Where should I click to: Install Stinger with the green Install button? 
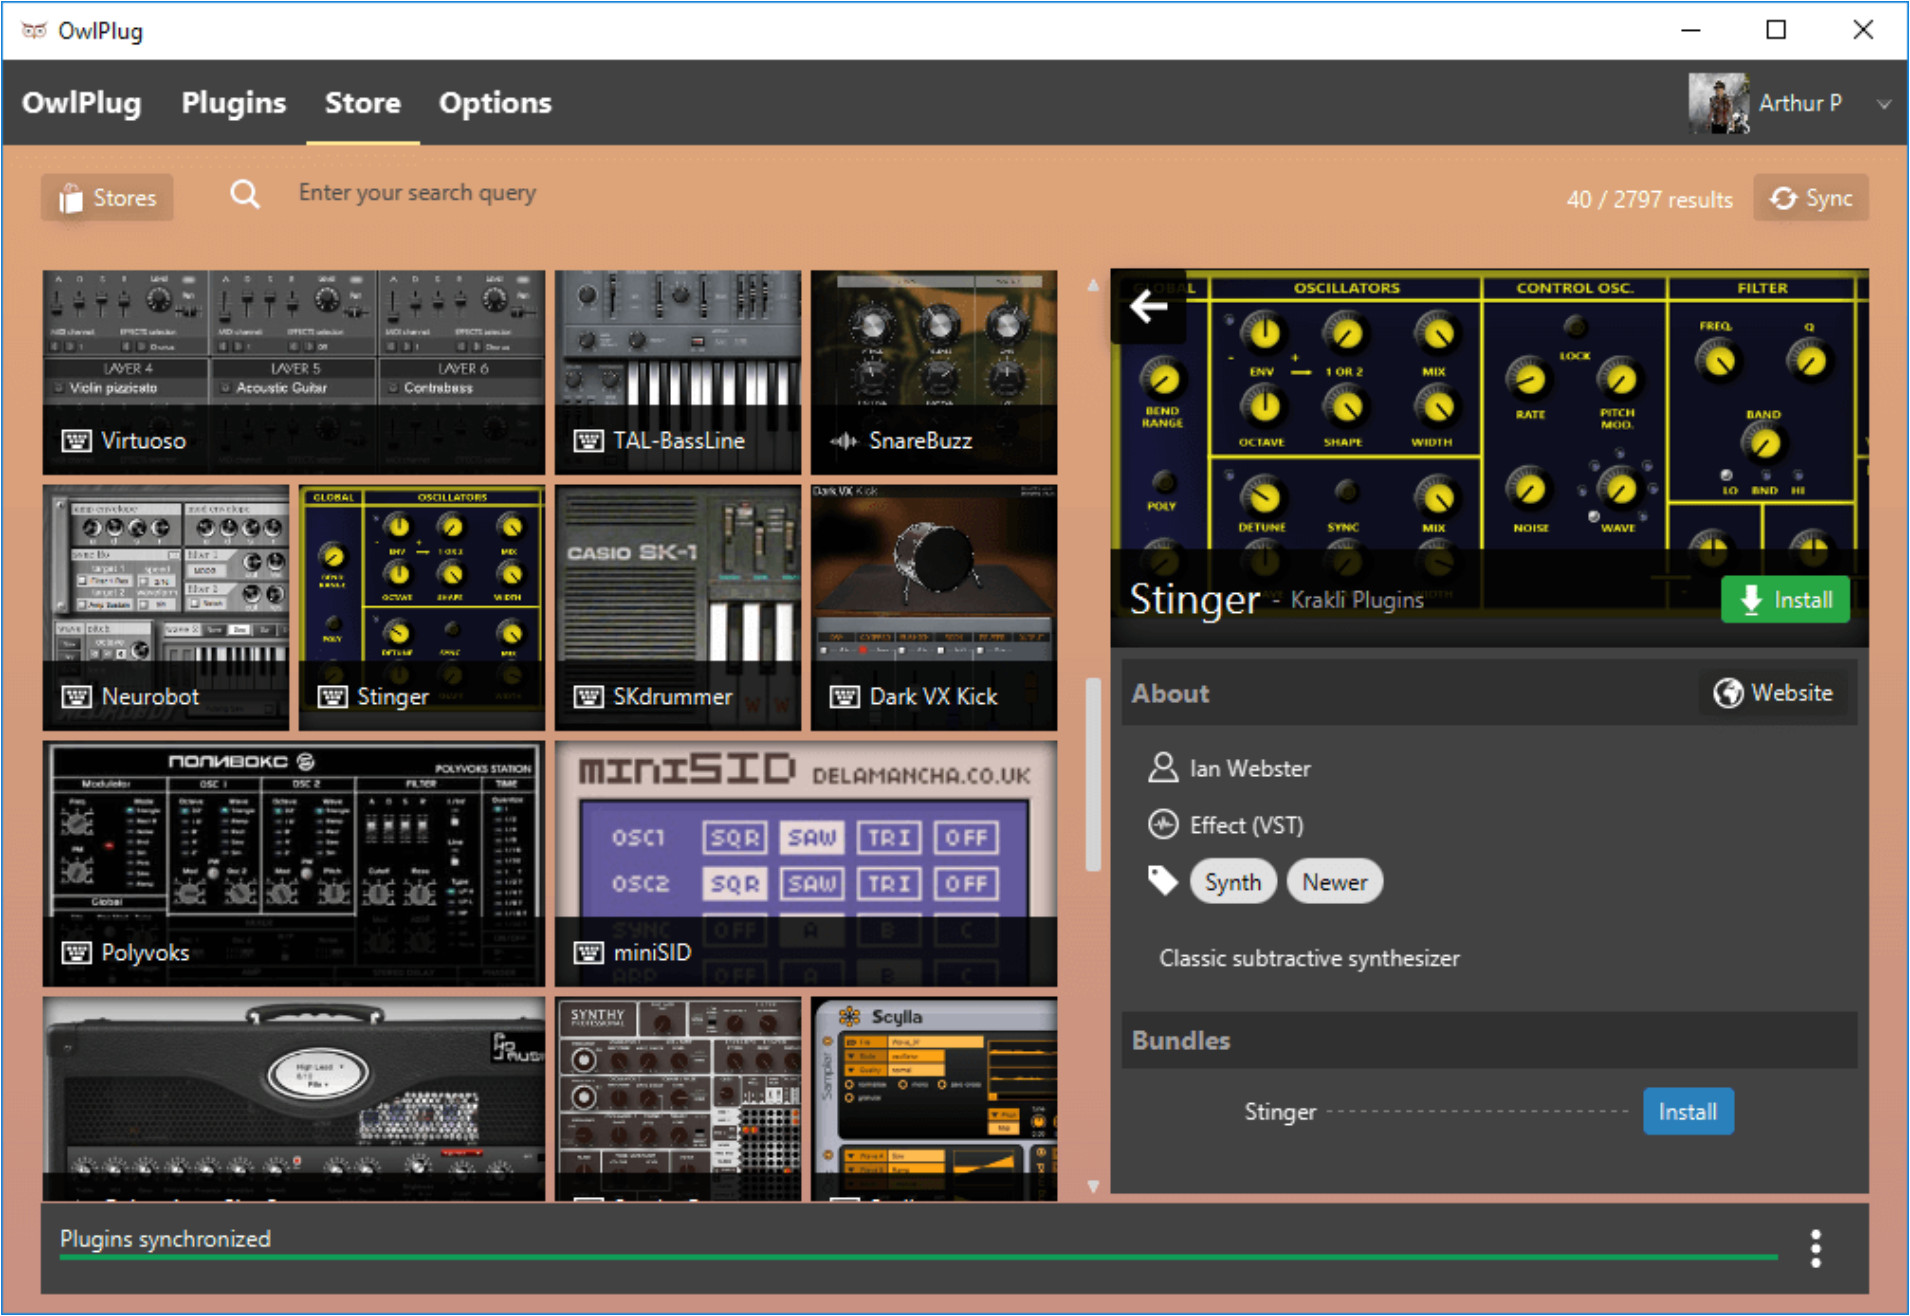pyautogui.click(x=1785, y=599)
